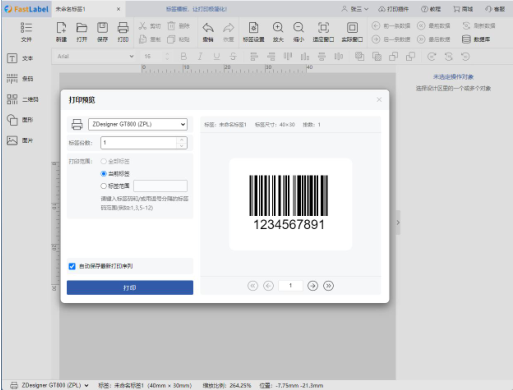Click the align-left objects icon
The height and width of the screenshot is (390, 513).
[254, 56]
